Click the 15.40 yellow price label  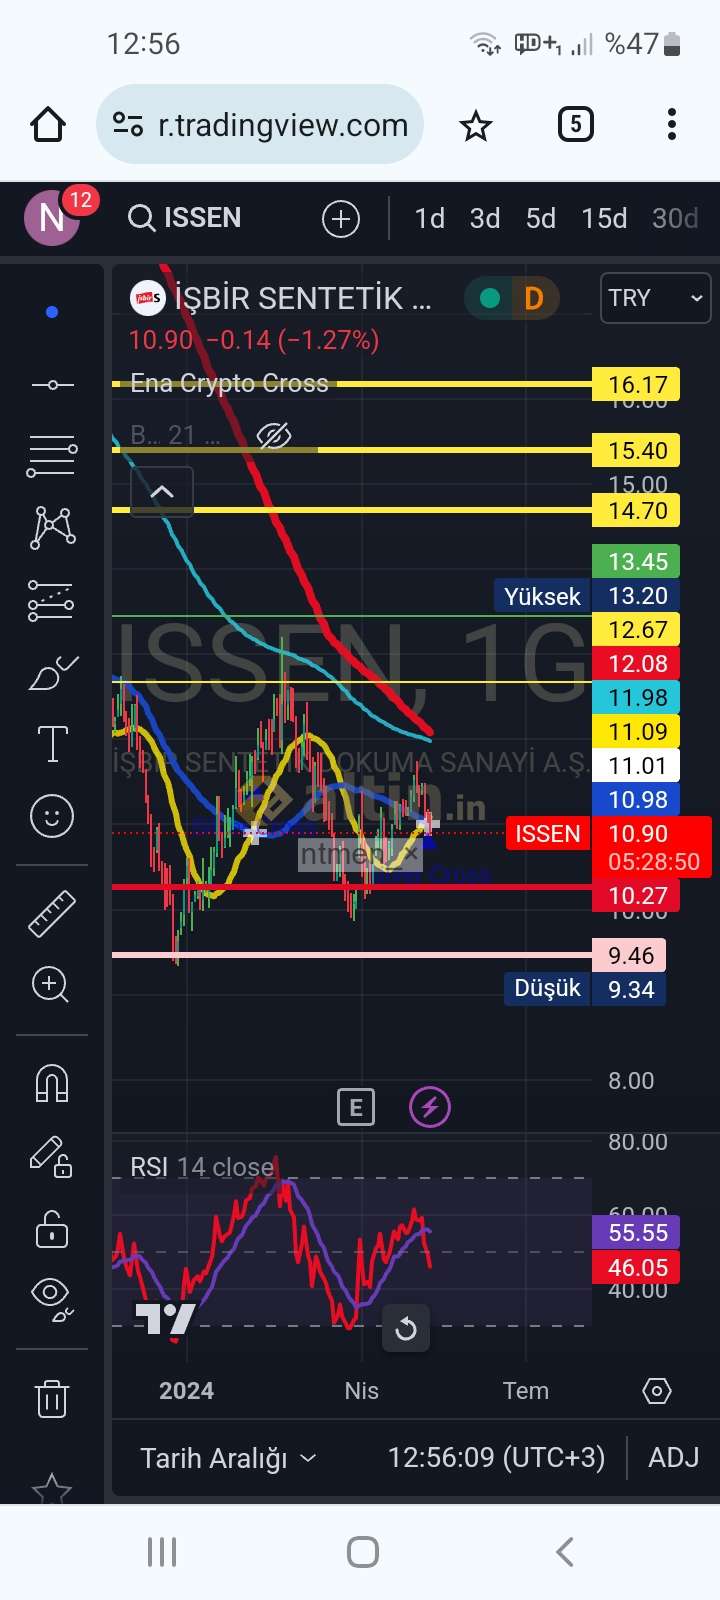[637, 451]
